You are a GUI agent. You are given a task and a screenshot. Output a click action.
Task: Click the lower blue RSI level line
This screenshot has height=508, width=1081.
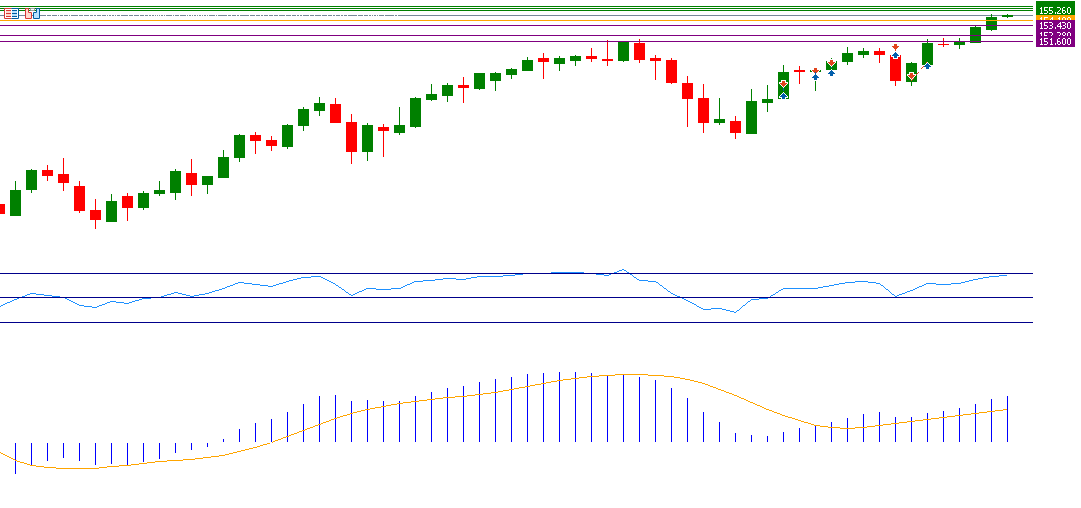(500, 322)
